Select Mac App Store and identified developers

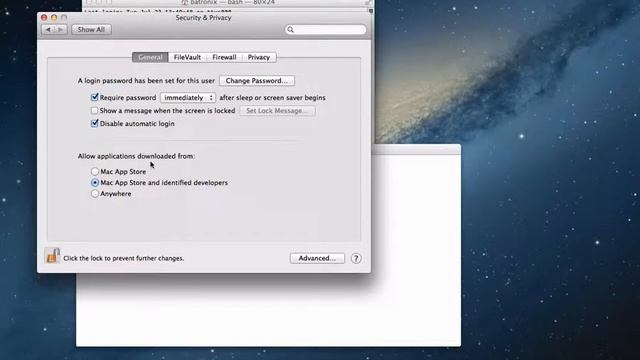pos(95,182)
